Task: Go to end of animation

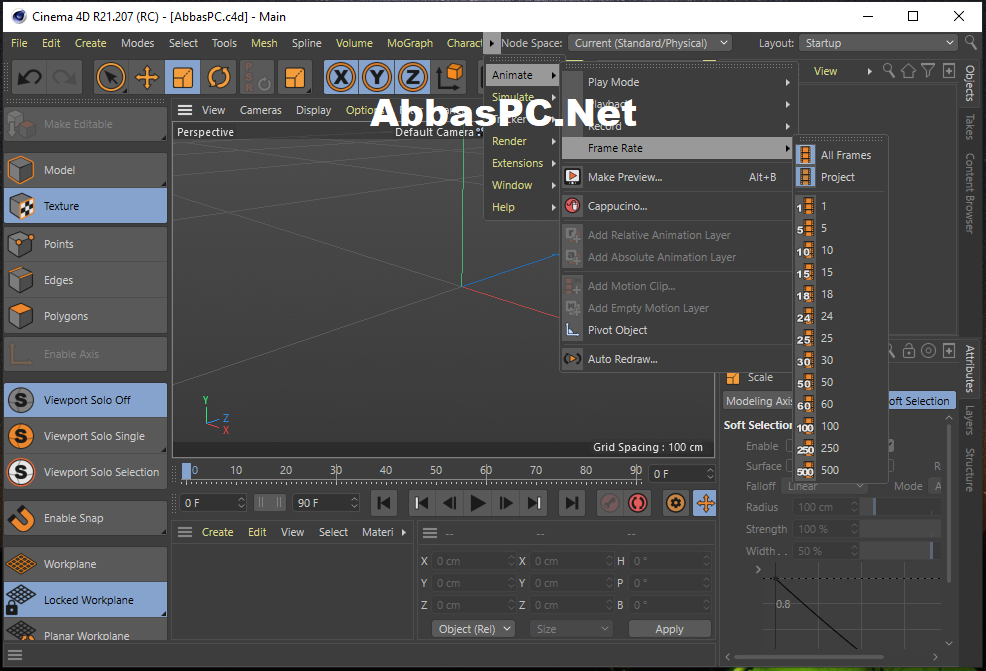Action: [x=572, y=503]
